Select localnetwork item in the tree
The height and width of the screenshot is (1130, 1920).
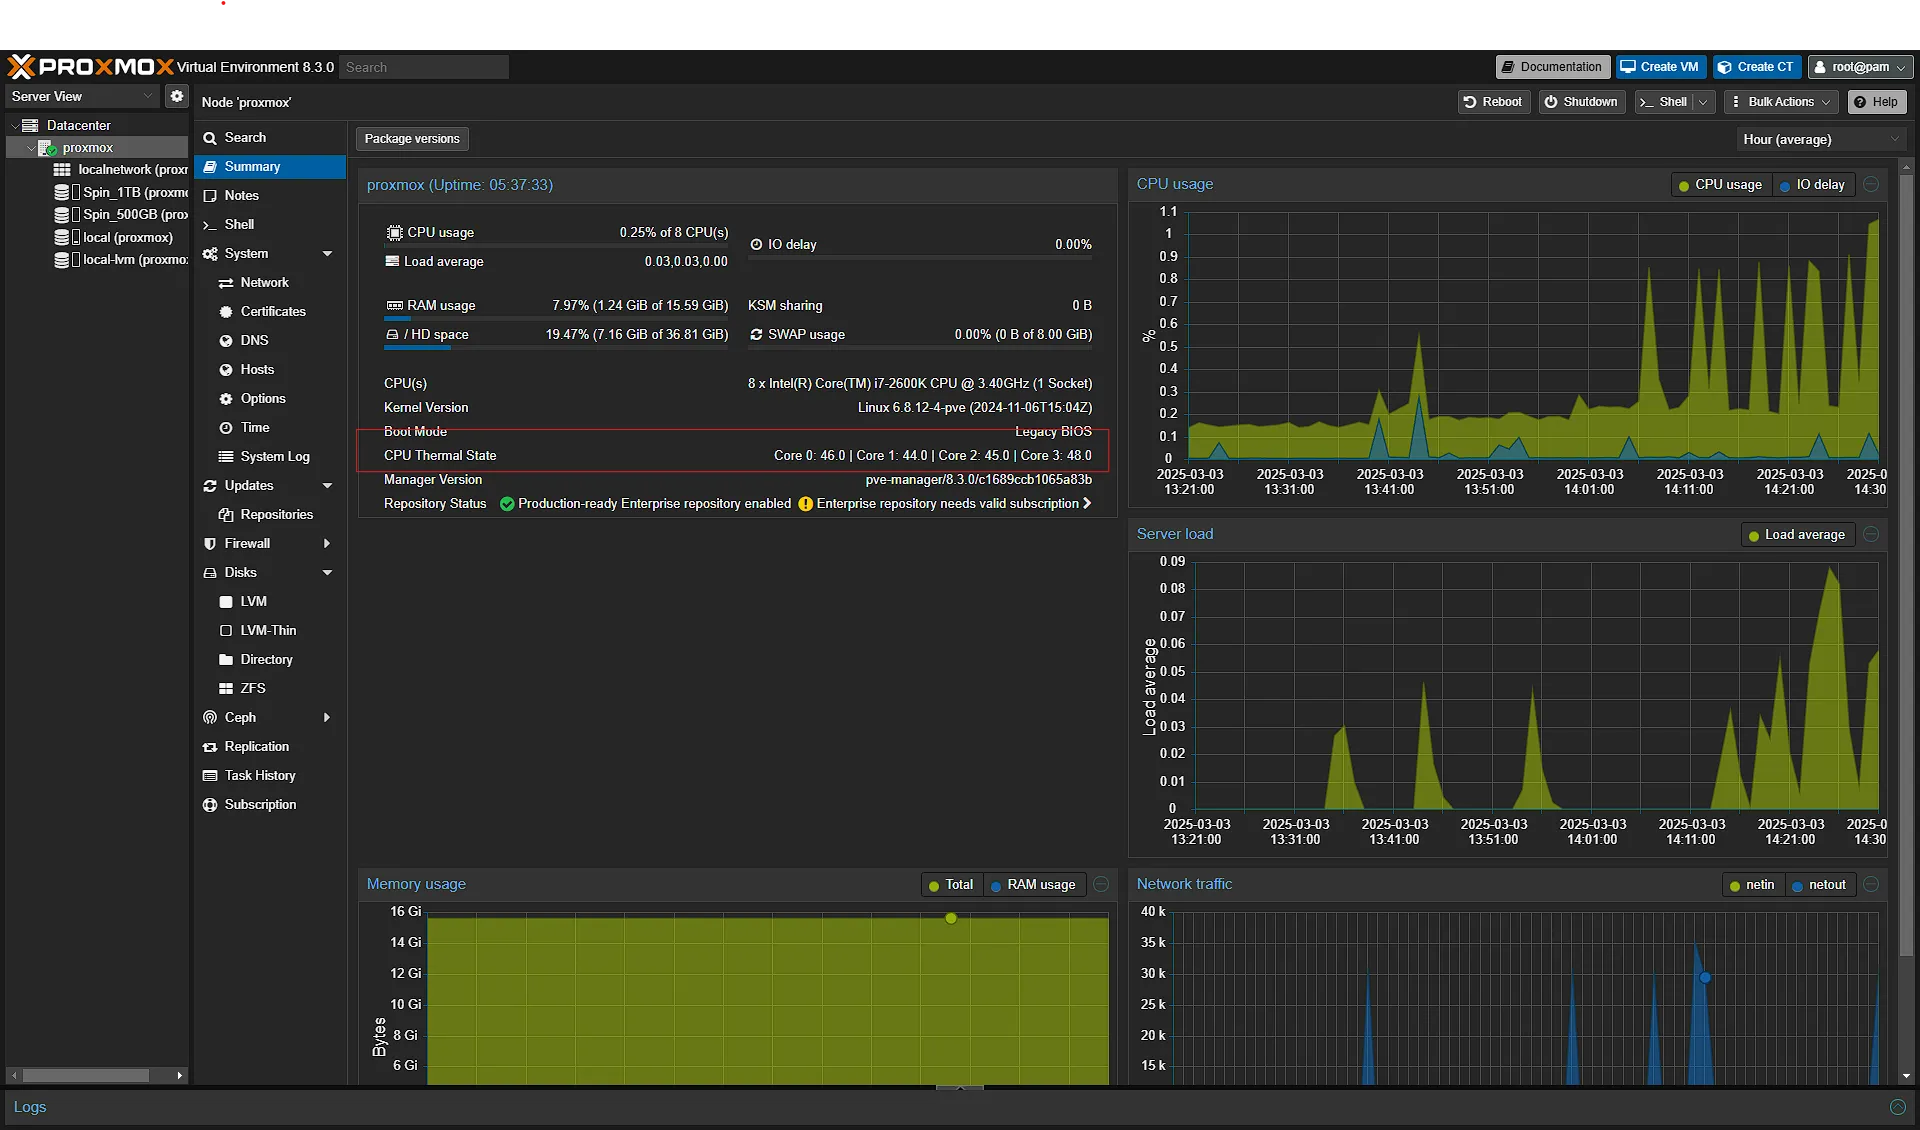click(x=122, y=170)
